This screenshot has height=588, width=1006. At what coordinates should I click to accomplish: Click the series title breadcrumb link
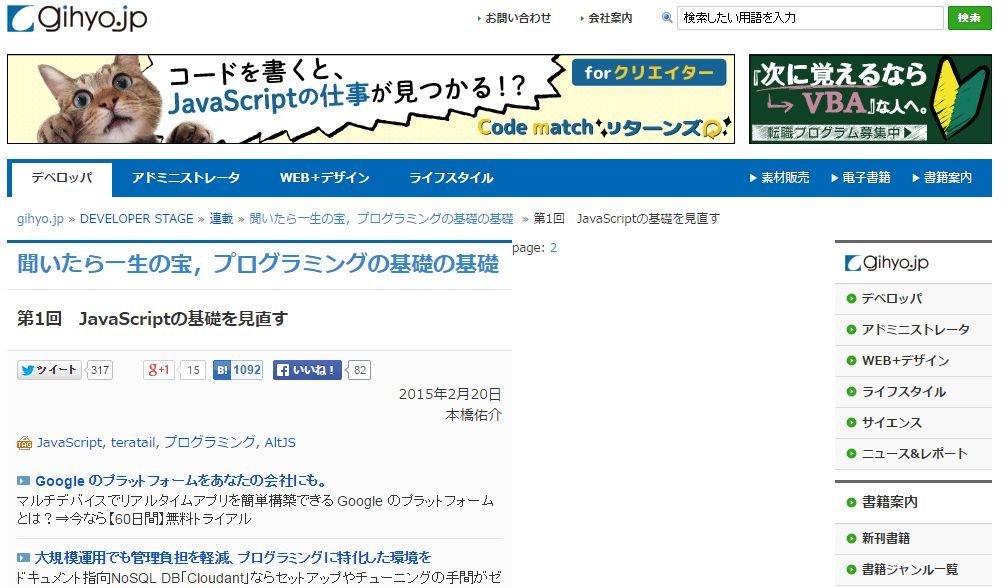(381, 219)
